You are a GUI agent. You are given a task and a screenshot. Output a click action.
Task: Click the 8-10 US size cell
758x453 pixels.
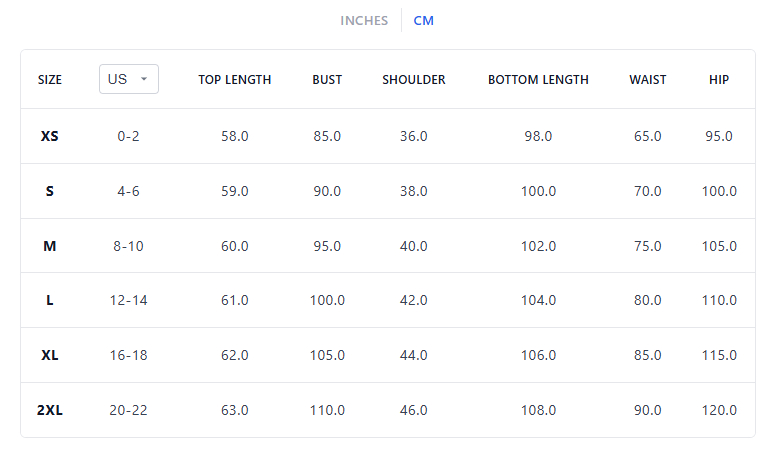pyautogui.click(x=128, y=246)
